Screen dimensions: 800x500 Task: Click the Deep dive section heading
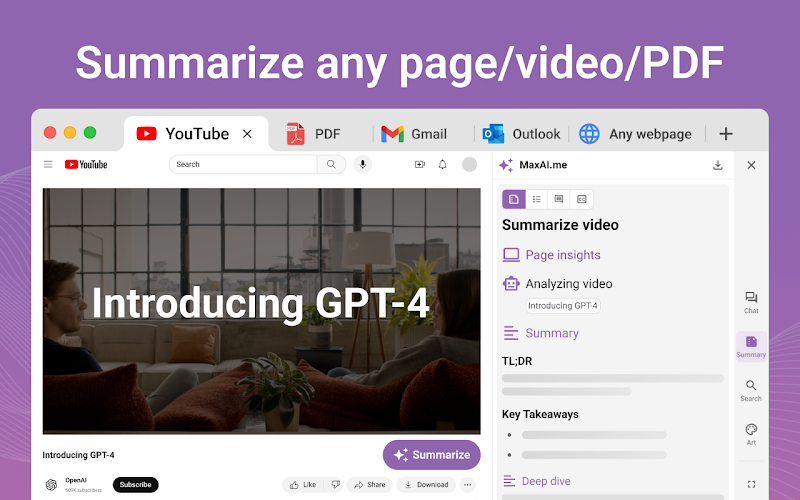[x=546, y=481]
